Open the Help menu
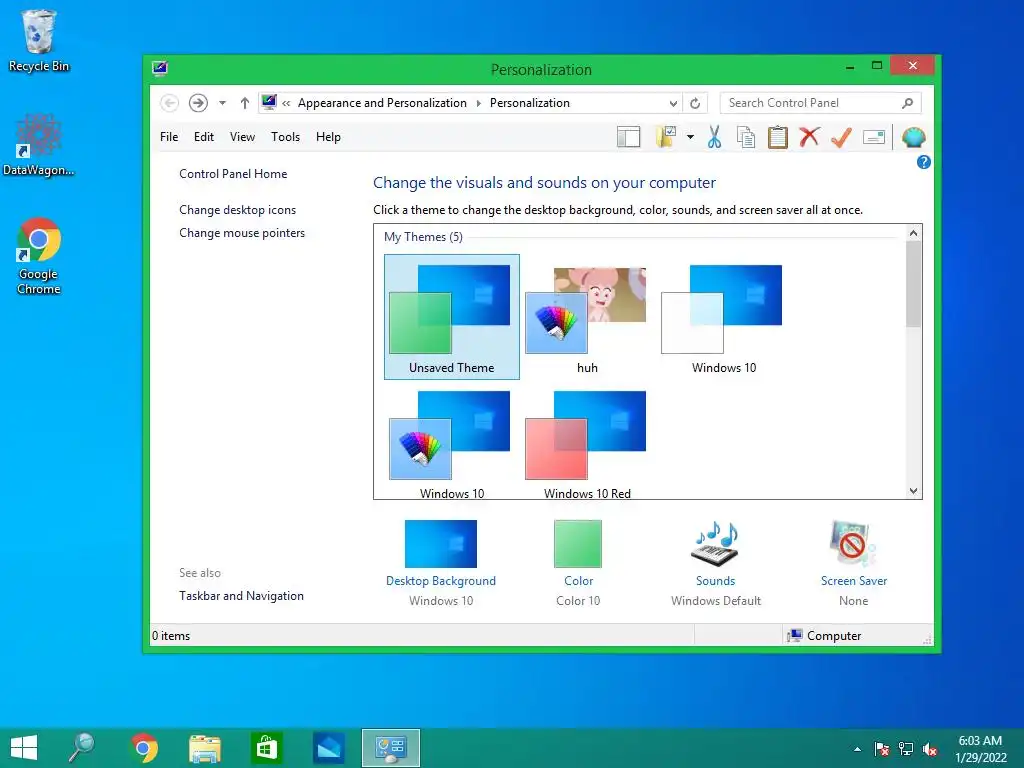This screenshot has width=1024, height=768. tap(328, 137)
